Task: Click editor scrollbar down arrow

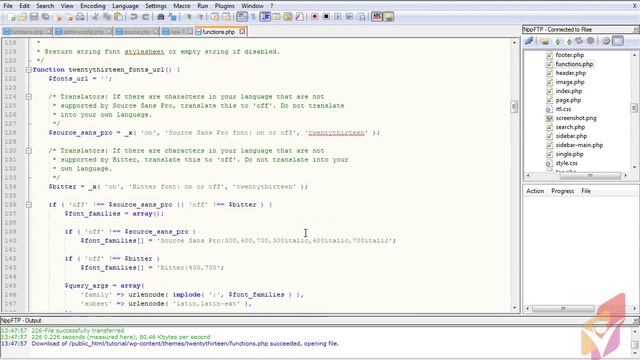Action: (x=514, y=308)
